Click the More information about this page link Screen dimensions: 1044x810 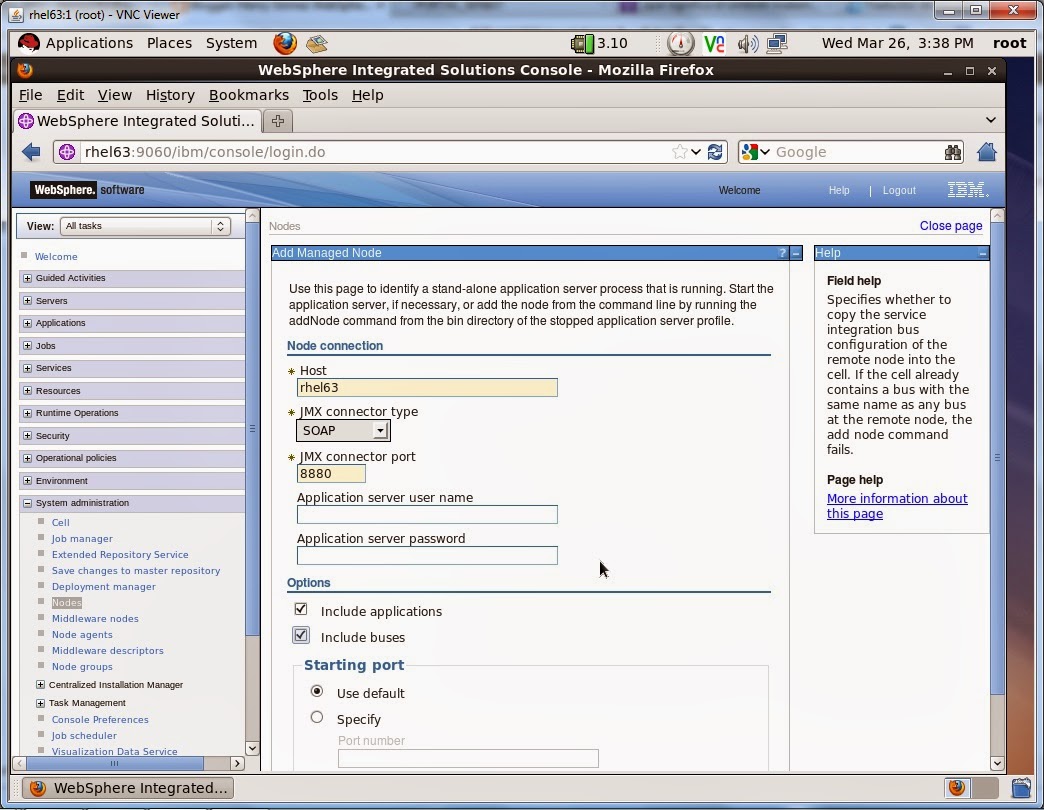coord(897,498)
